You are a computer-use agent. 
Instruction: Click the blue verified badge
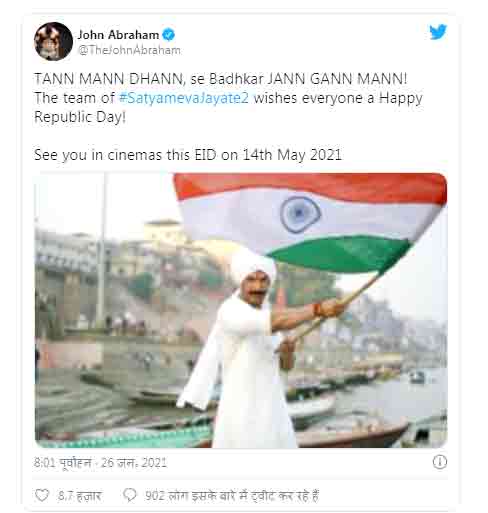point(169,35)
